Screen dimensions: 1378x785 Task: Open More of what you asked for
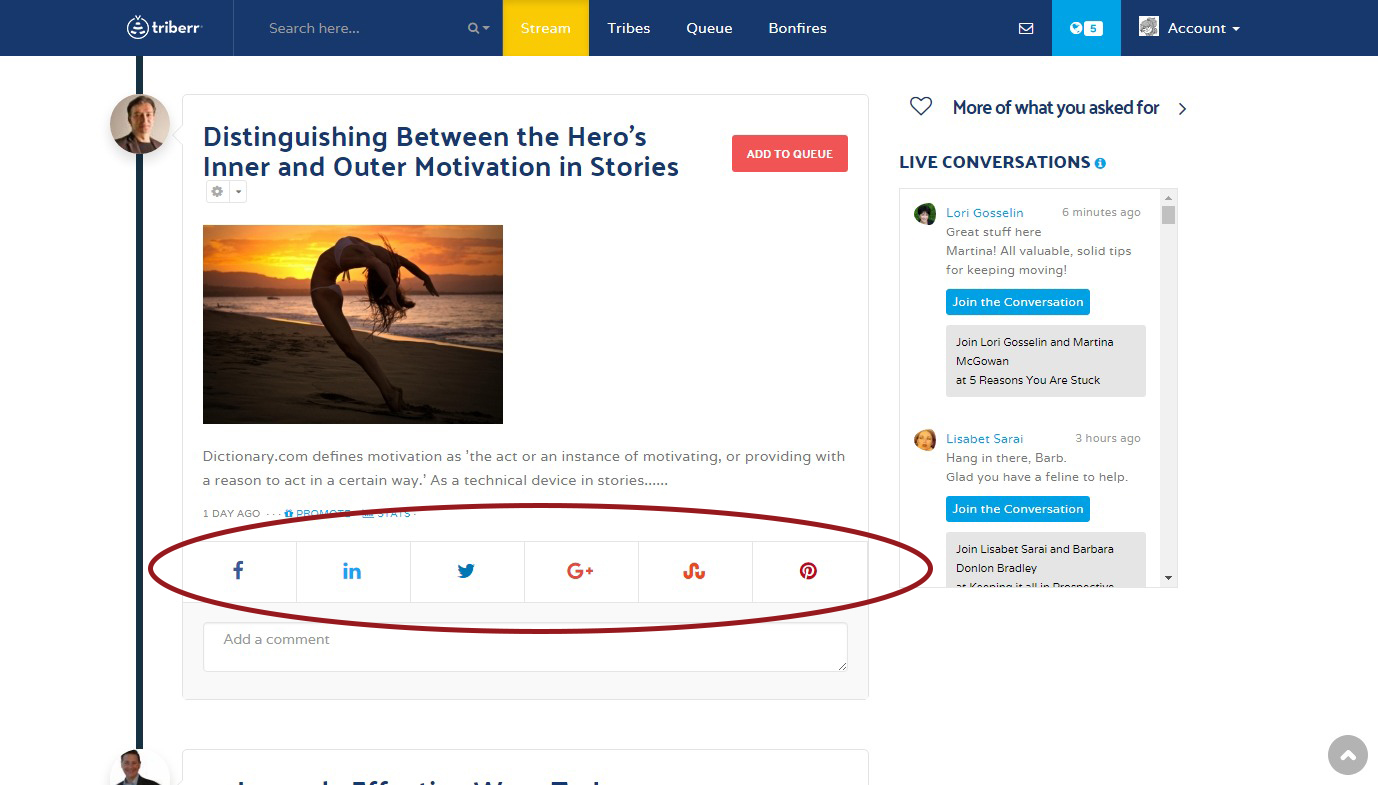1055,108
